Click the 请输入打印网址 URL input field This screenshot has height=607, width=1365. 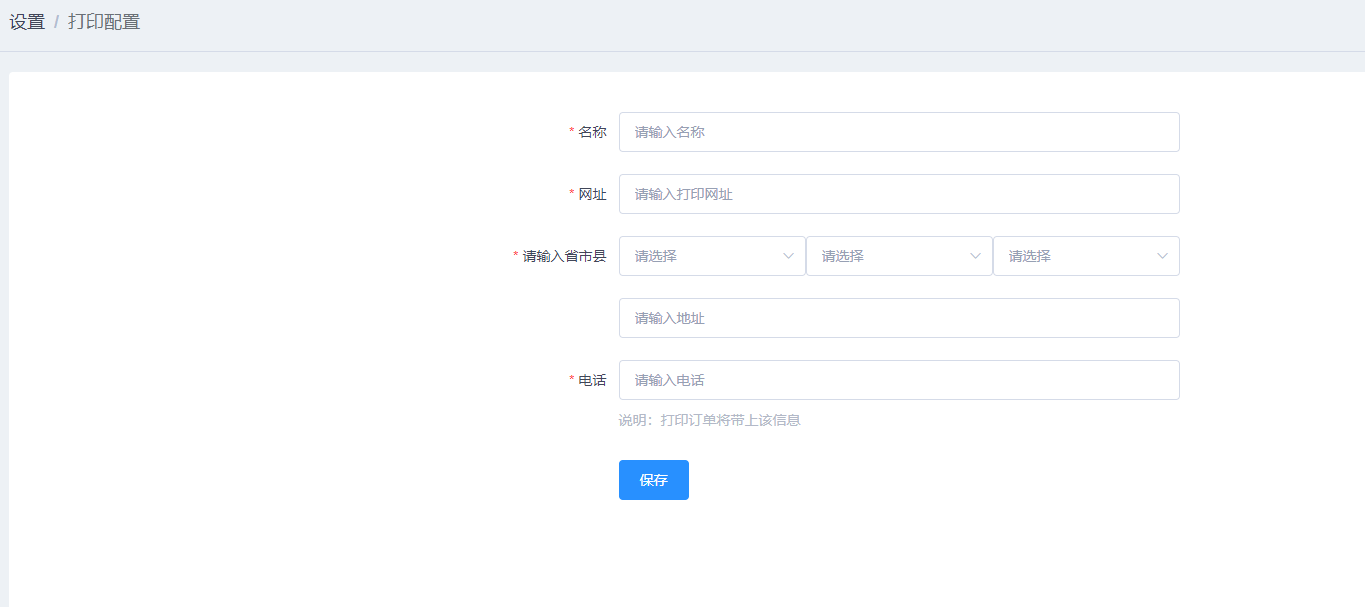coord(898,194)
